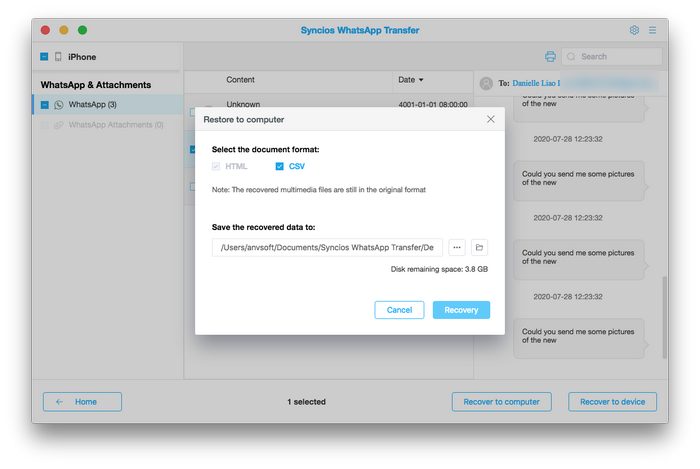Click the iPhone label

coord(82,57)
